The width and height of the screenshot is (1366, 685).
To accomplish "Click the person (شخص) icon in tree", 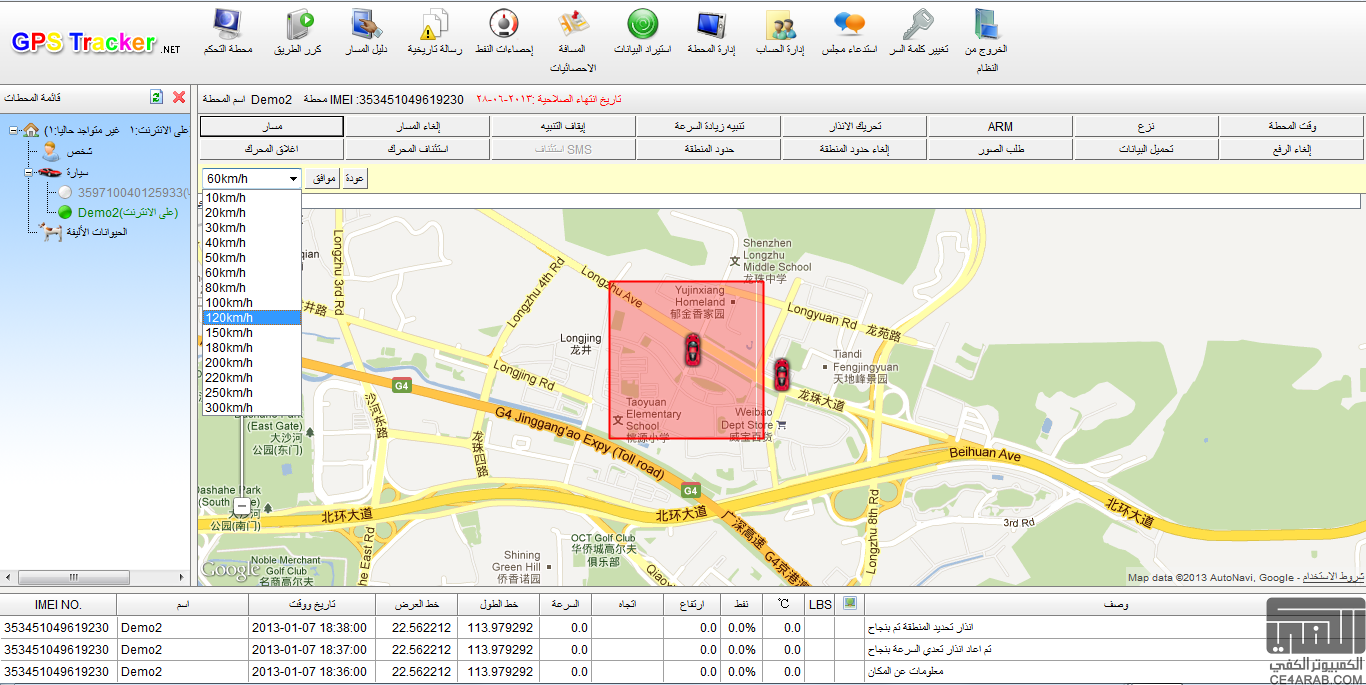I will click(x=51, y=151).
